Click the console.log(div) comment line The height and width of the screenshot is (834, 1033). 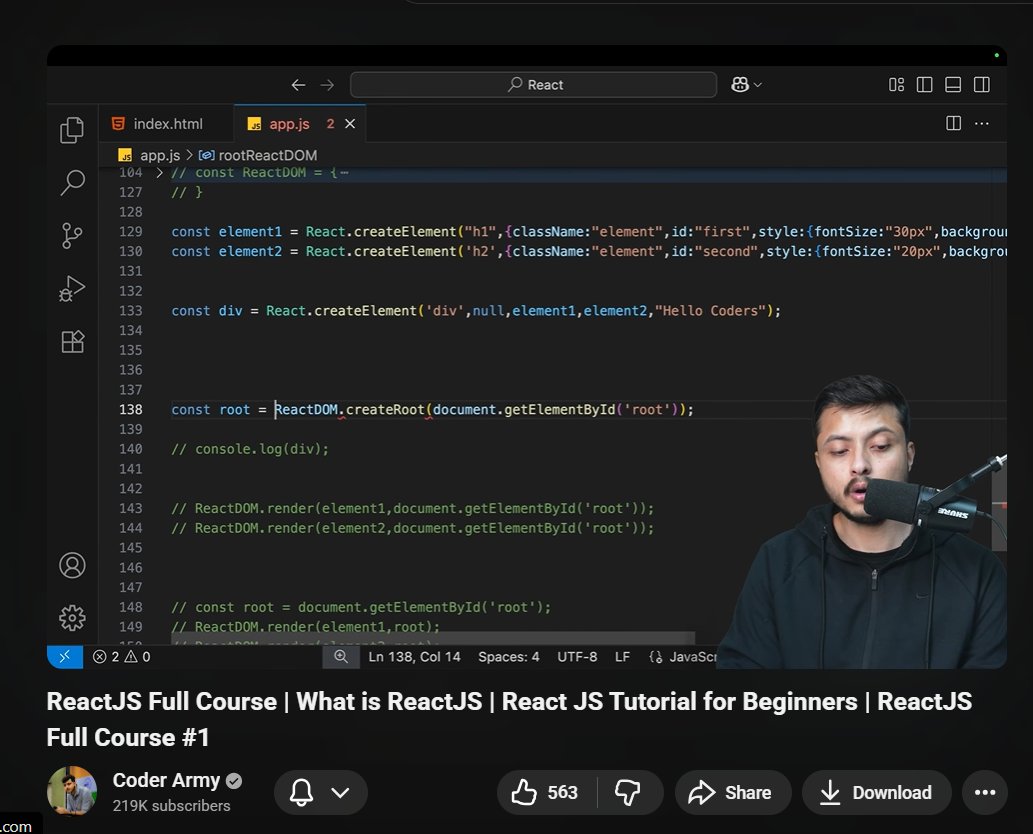pyautogui.click(x=250, y=449)
